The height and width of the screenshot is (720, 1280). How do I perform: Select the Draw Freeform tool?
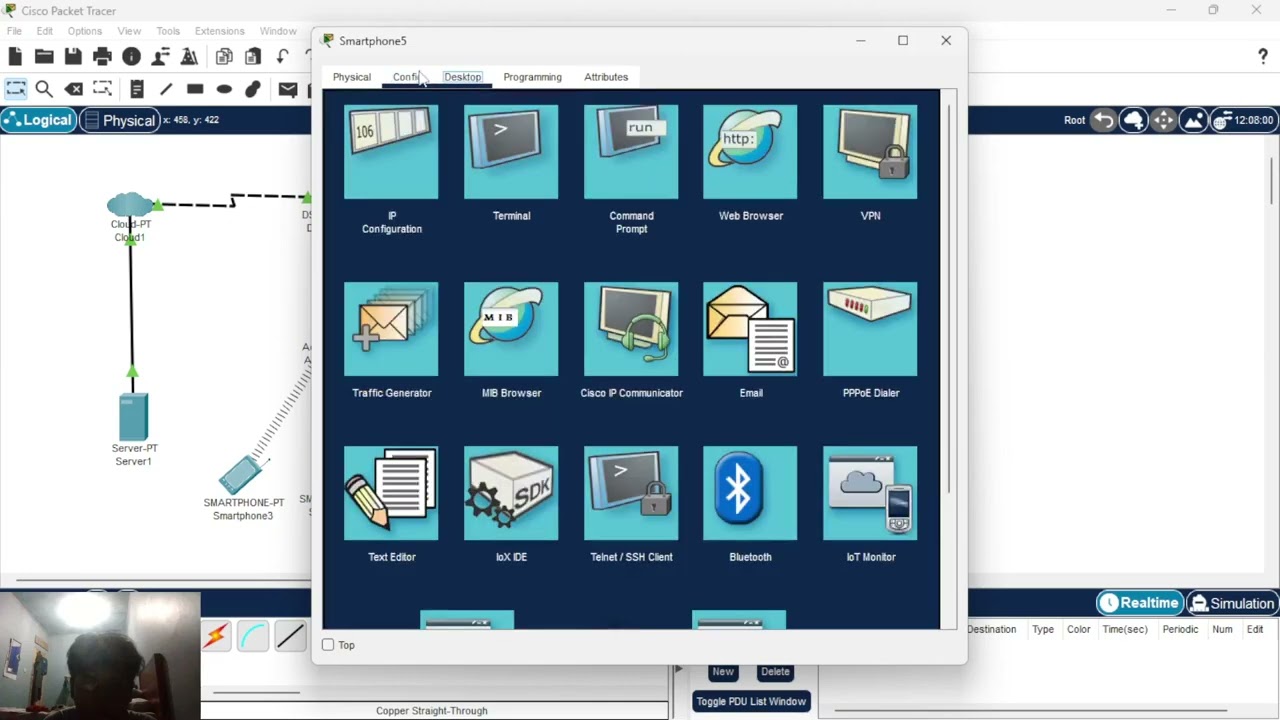tap(253, 89)
